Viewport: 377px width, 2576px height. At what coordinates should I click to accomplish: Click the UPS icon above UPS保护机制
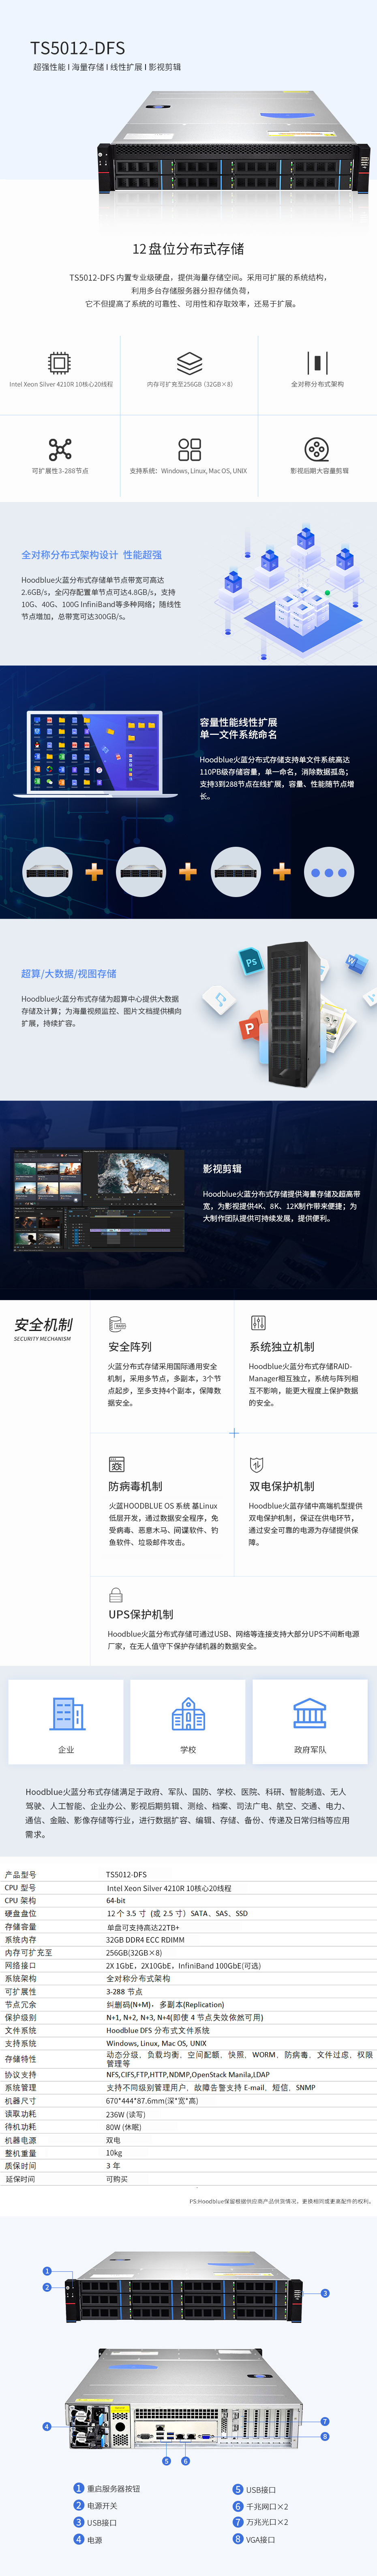[x=116, y=1595]
